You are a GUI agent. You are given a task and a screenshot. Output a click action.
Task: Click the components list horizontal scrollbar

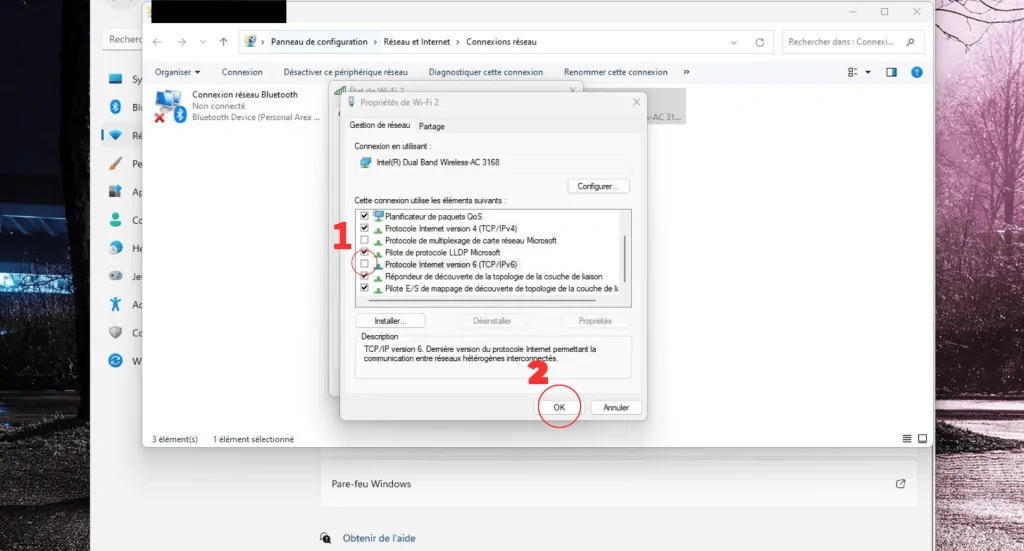pos(482,301)
